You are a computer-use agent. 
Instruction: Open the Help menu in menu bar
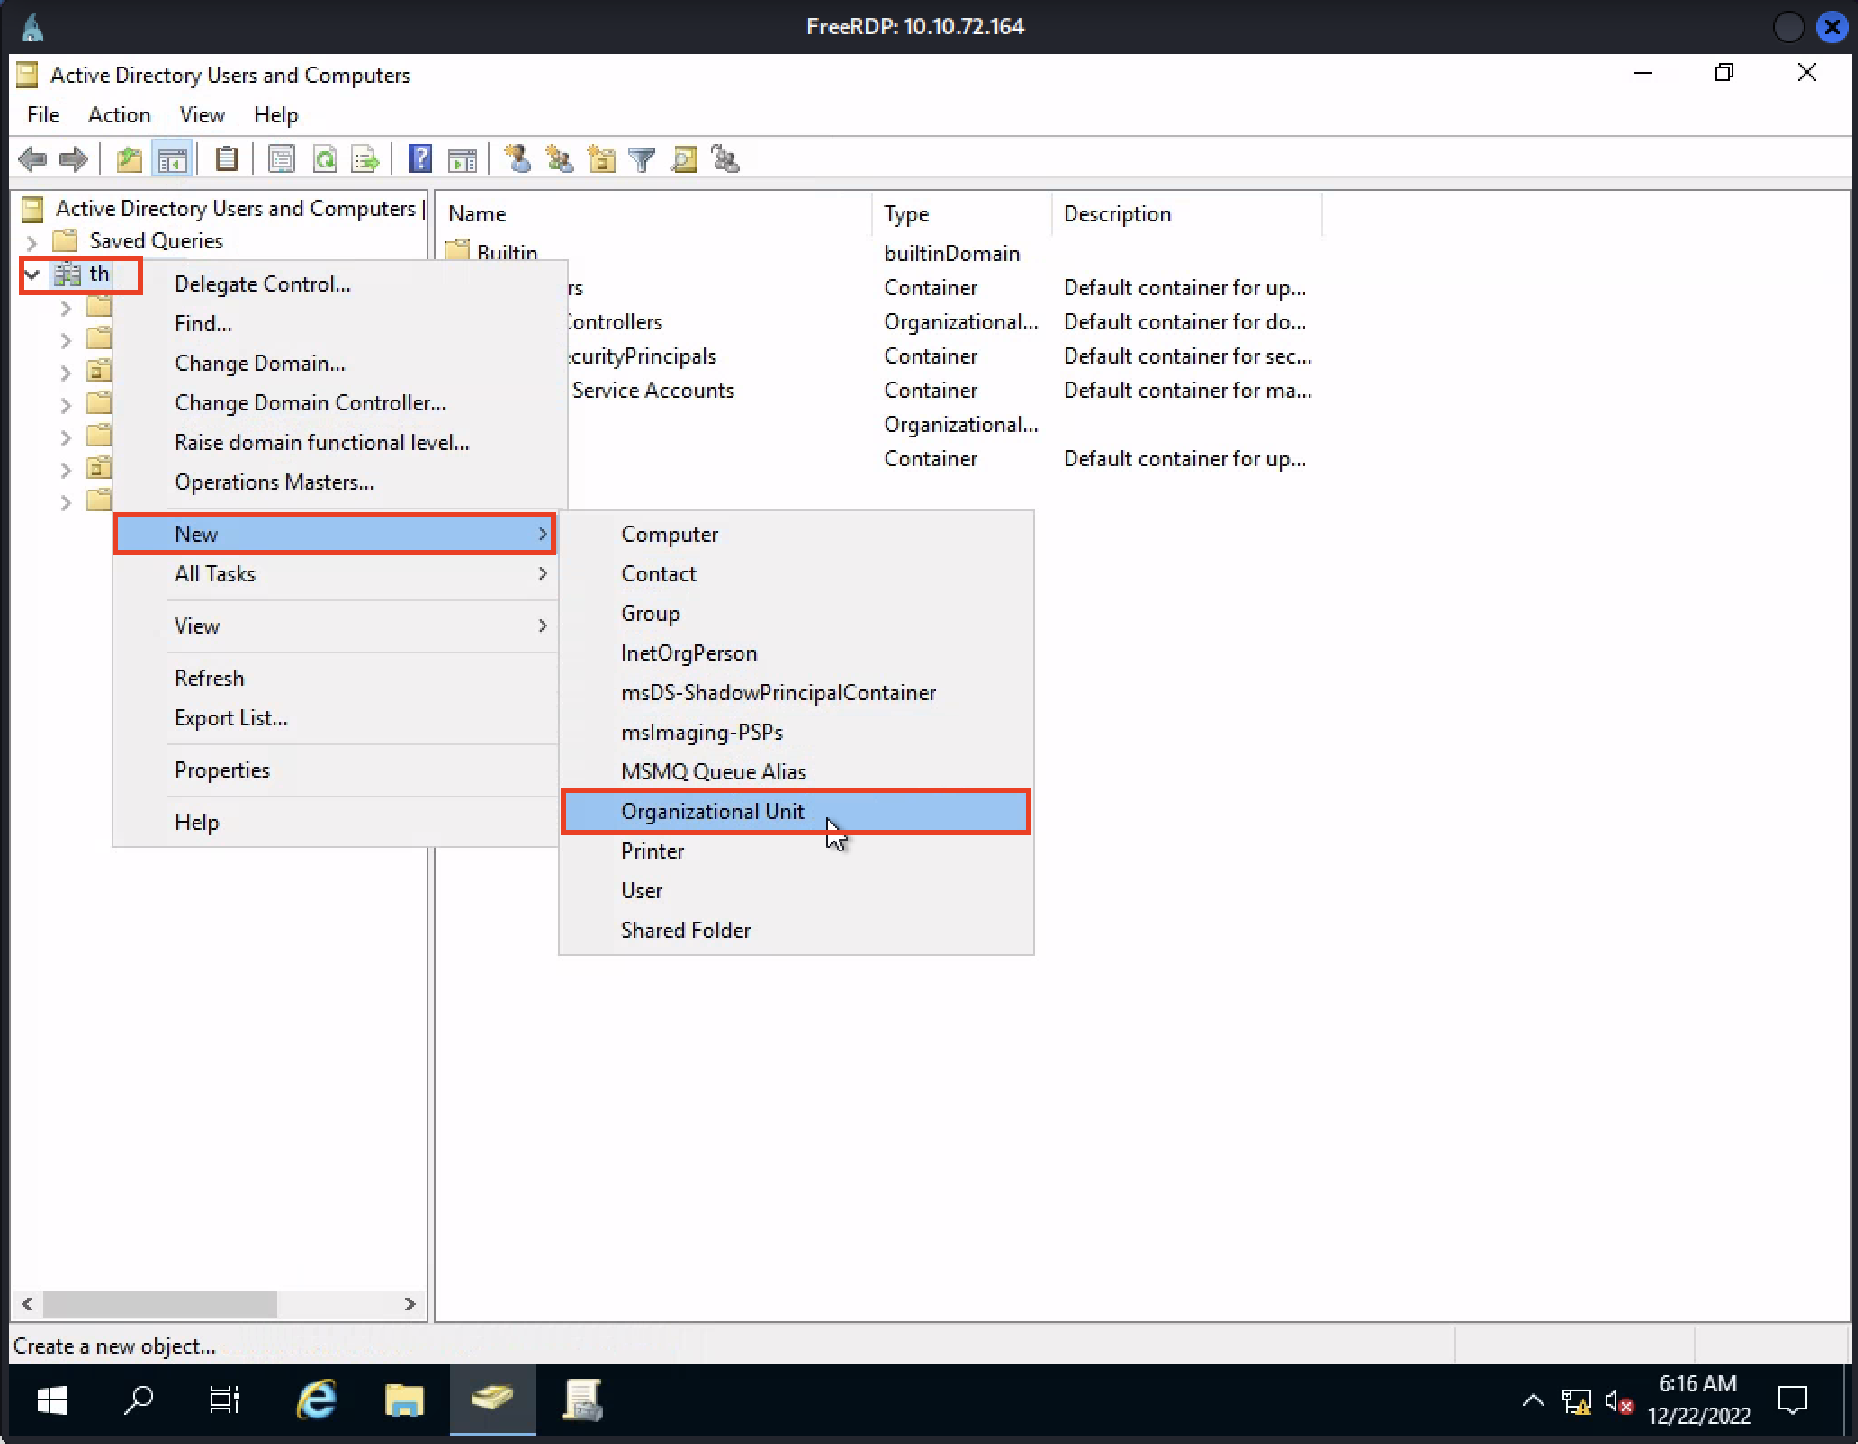click(x=276, y=115)
